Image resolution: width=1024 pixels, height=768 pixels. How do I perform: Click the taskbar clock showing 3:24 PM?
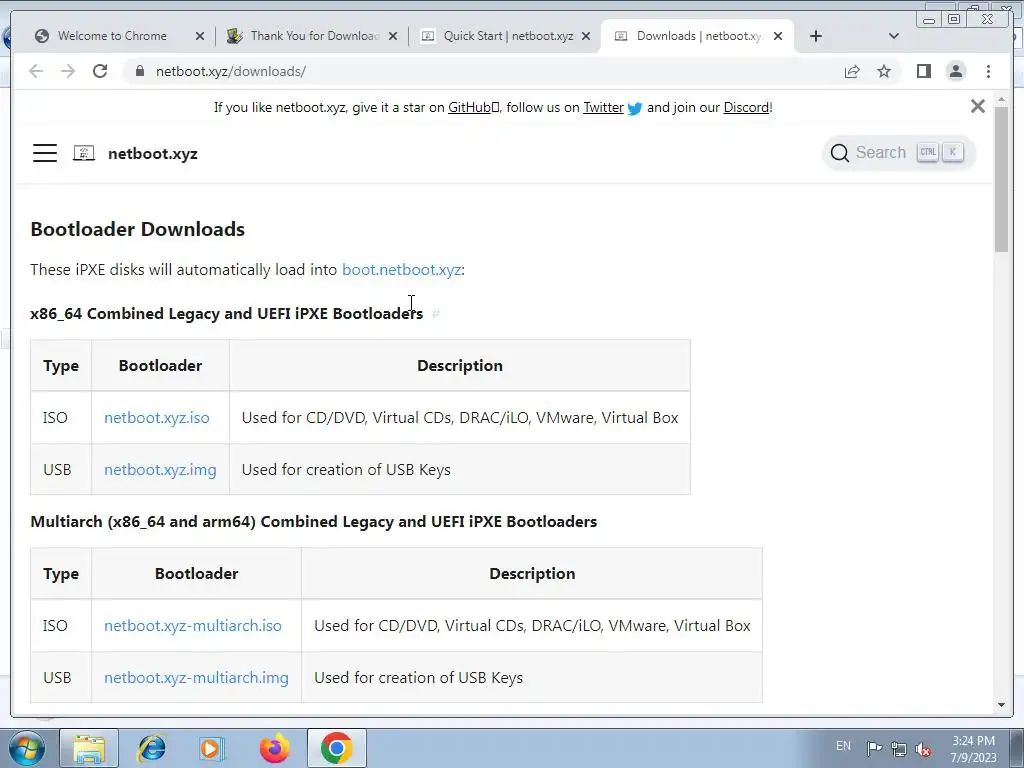pos(973,748)
